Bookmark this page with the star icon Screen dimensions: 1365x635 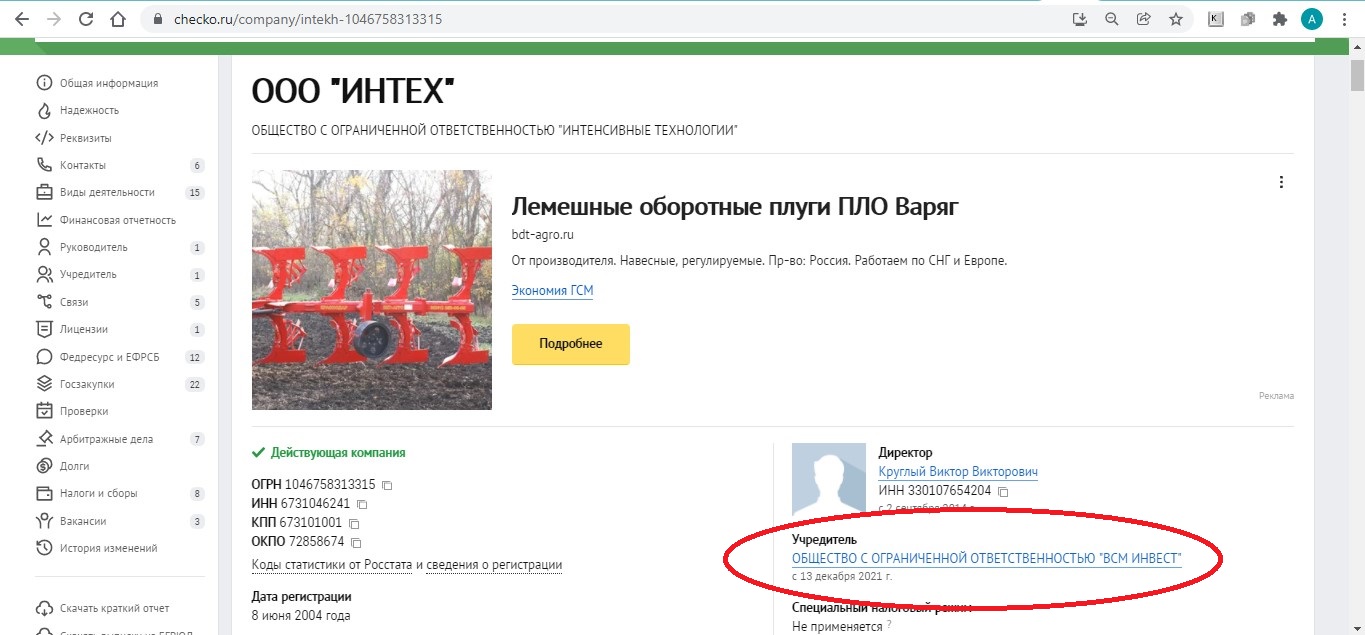(1176, 19)
